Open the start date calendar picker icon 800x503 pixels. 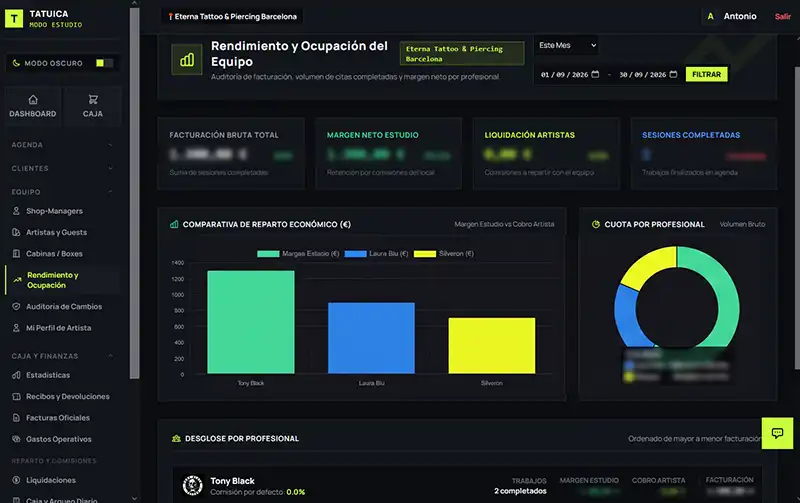pyautogui.click(x=595, y=74)
